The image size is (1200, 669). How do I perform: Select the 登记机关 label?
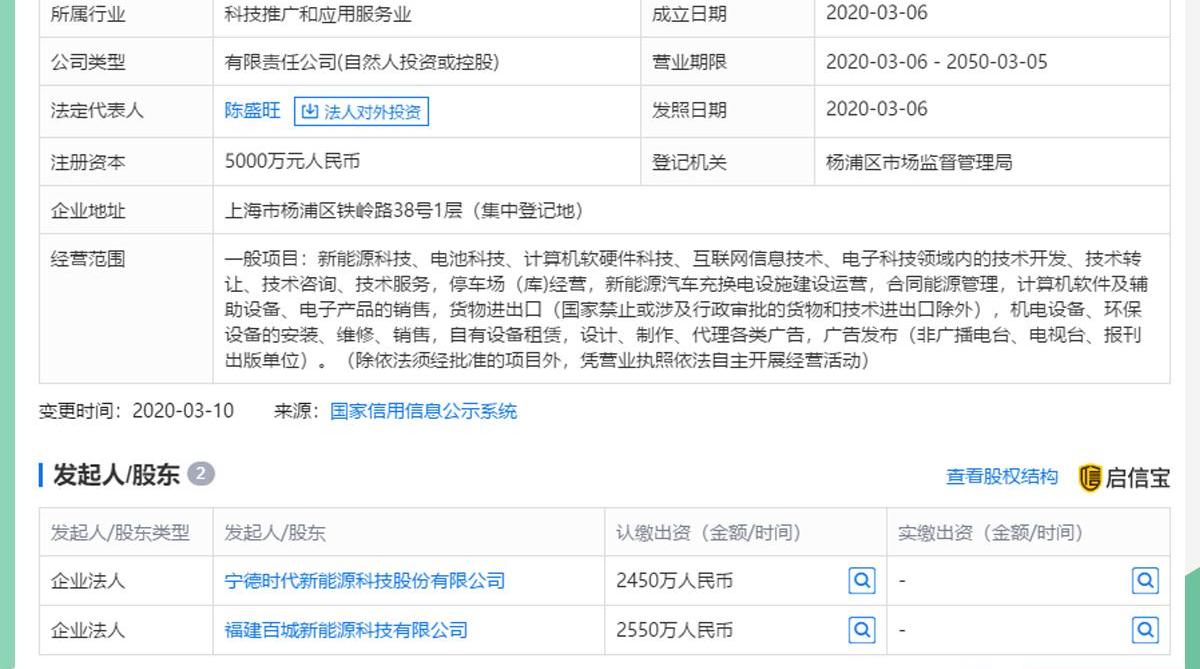click(690, 161)
